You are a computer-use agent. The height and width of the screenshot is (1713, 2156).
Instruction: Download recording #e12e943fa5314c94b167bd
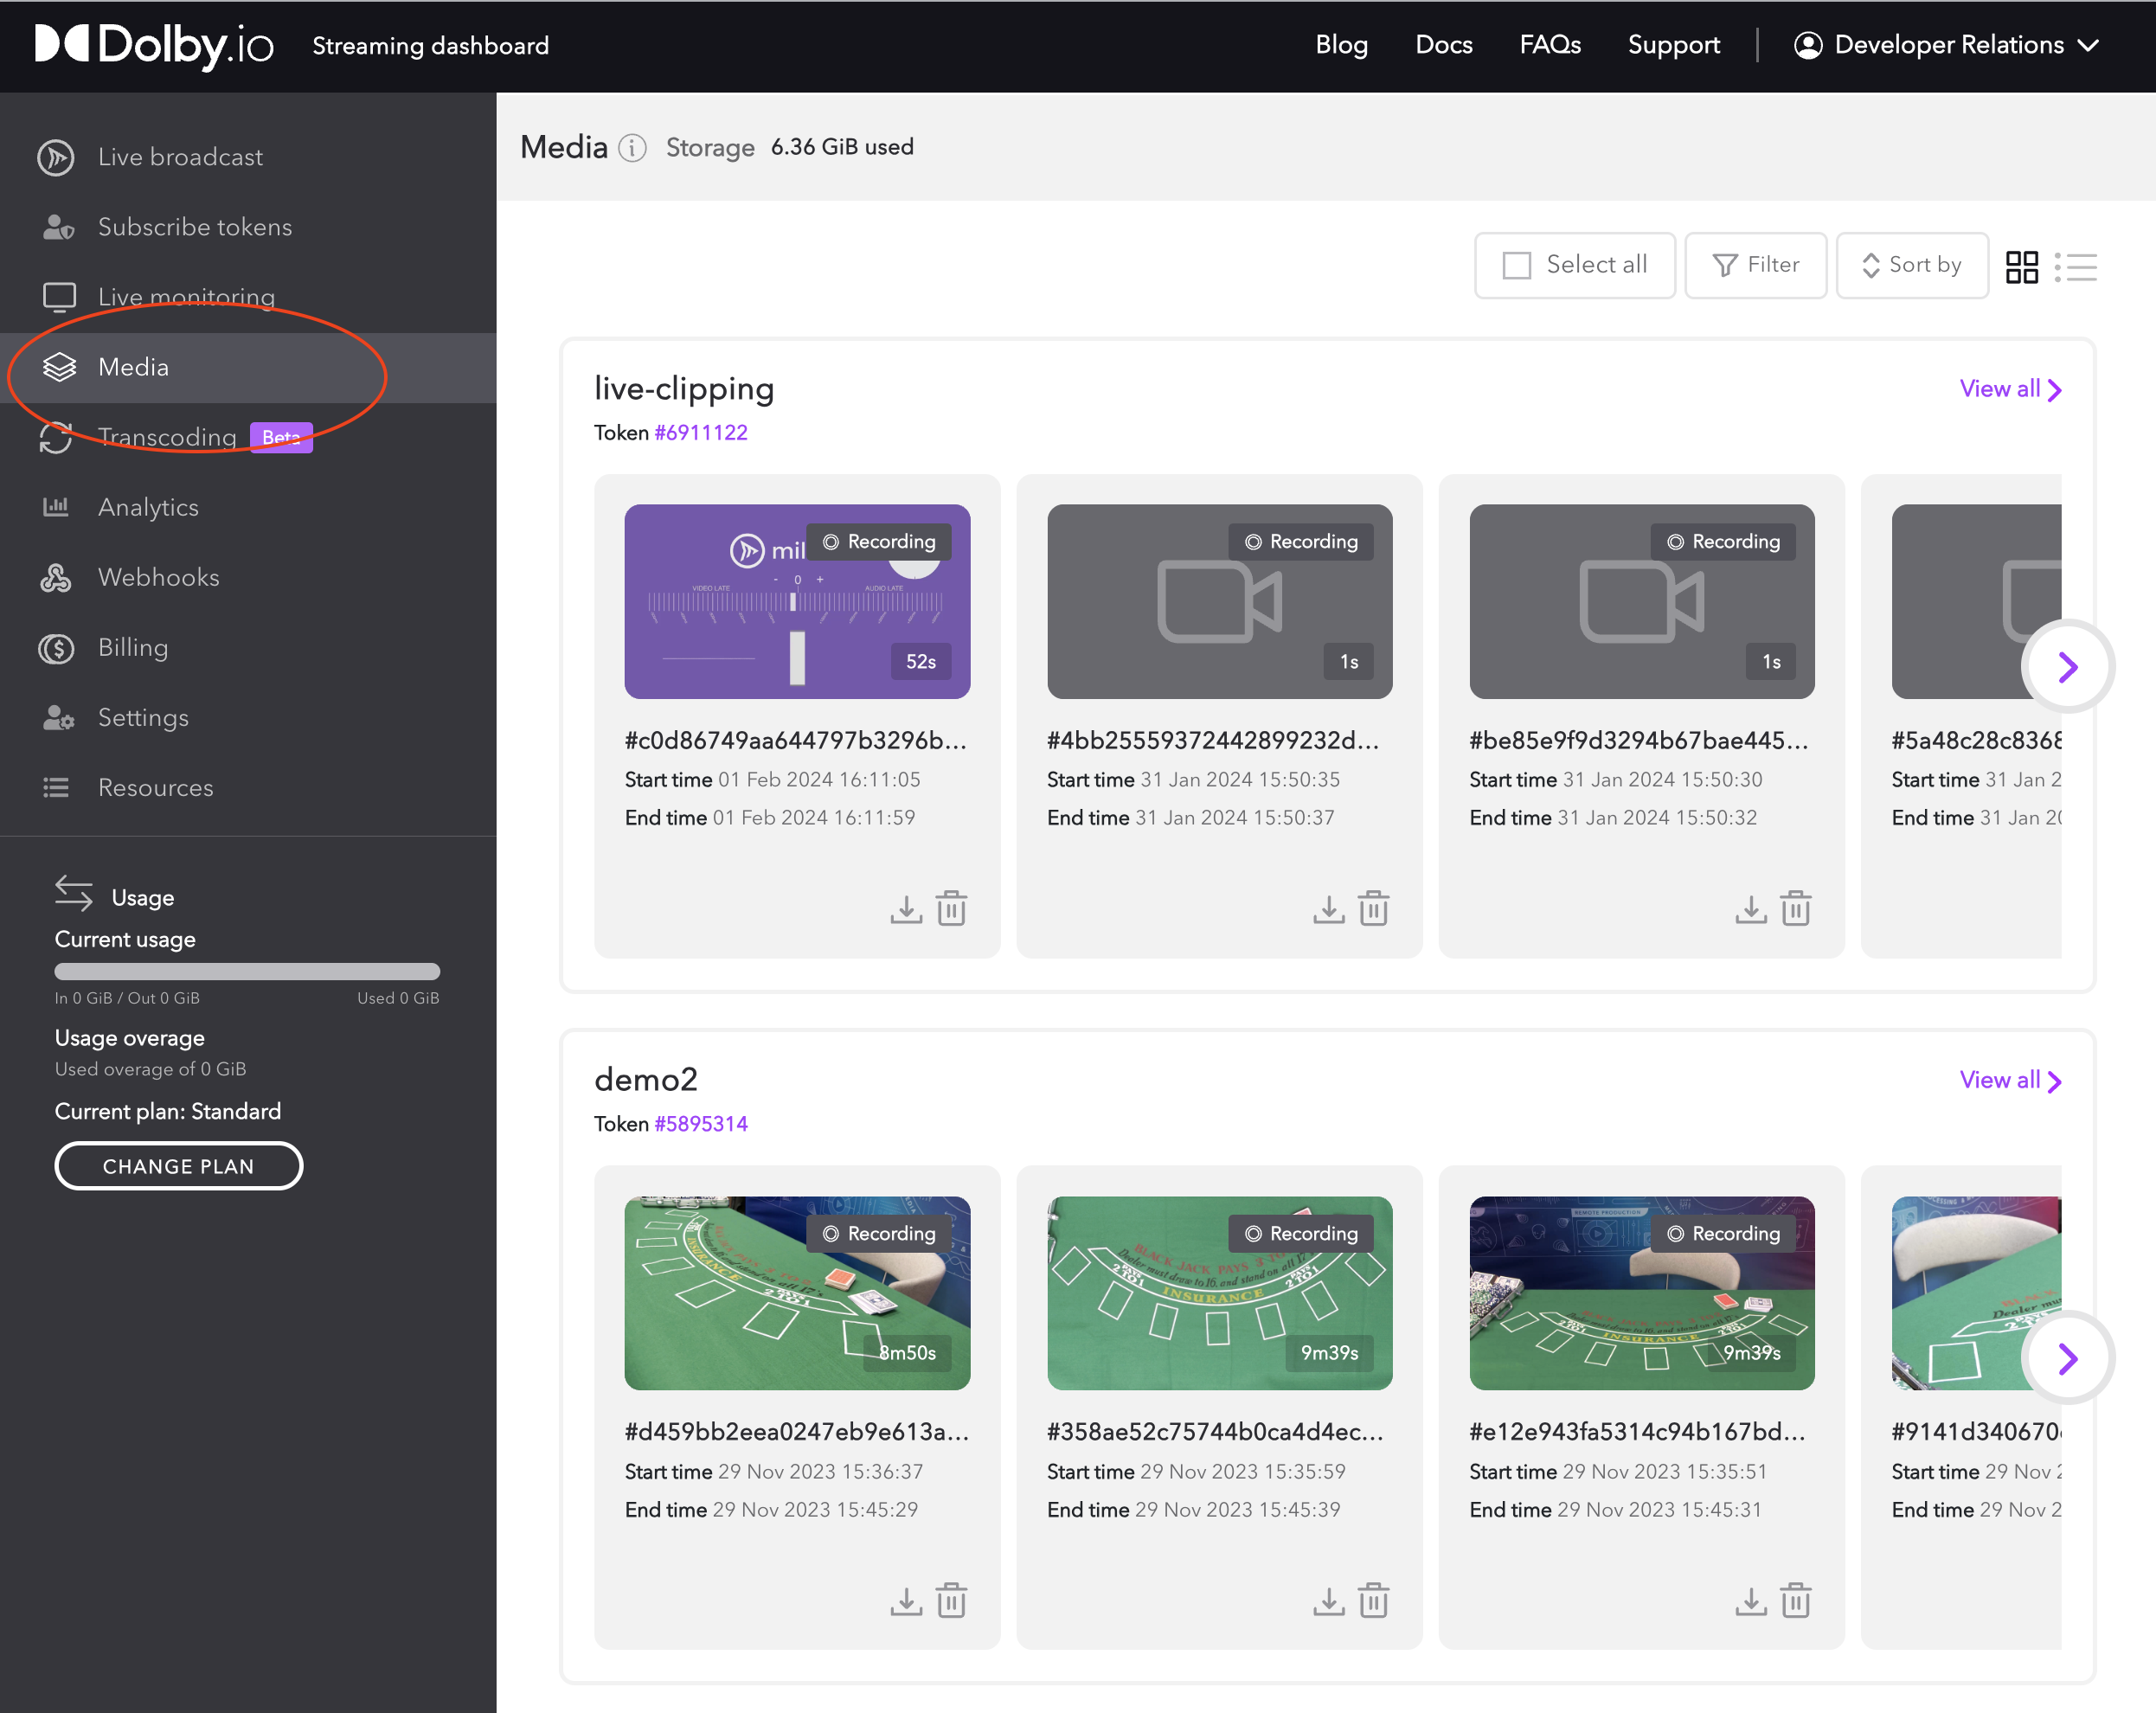tap(1750, 1600)
